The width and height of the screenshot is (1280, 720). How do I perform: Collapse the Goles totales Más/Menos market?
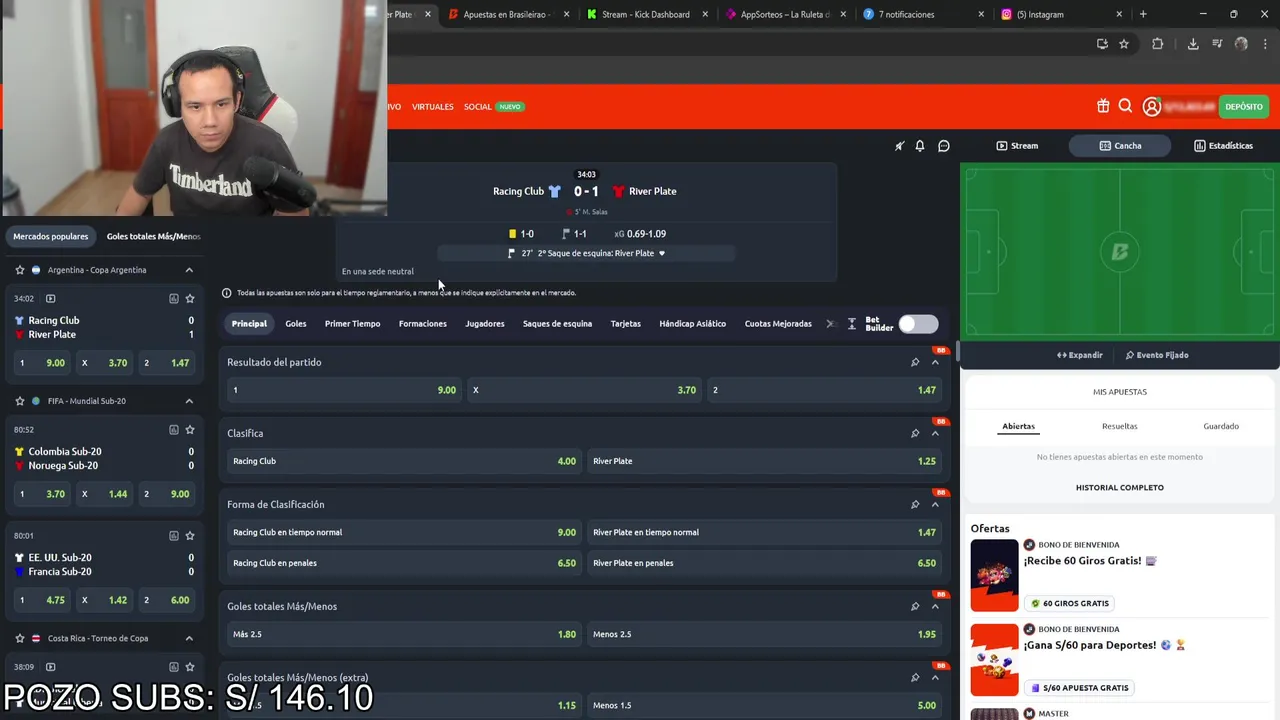click(x=935, y=606)
